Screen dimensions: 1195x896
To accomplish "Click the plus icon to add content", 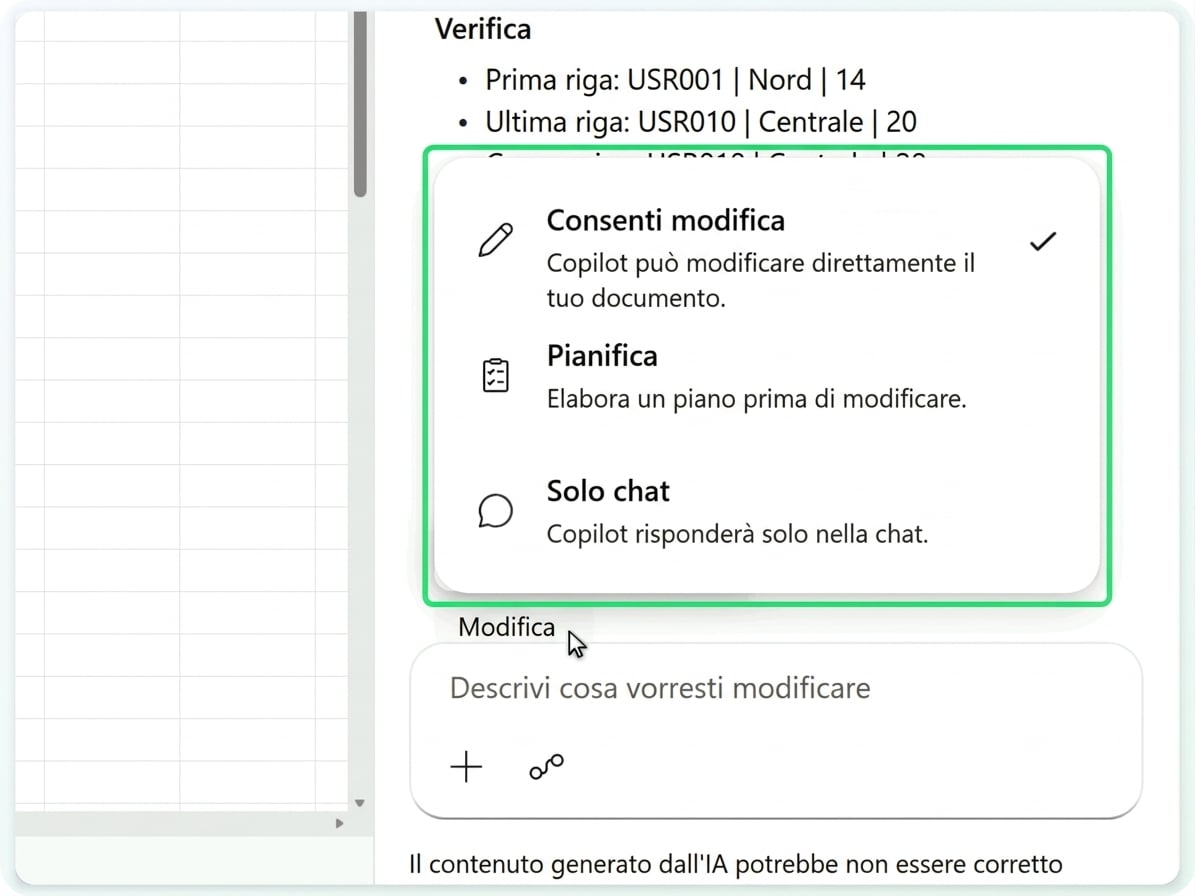I will coord(466,766).
